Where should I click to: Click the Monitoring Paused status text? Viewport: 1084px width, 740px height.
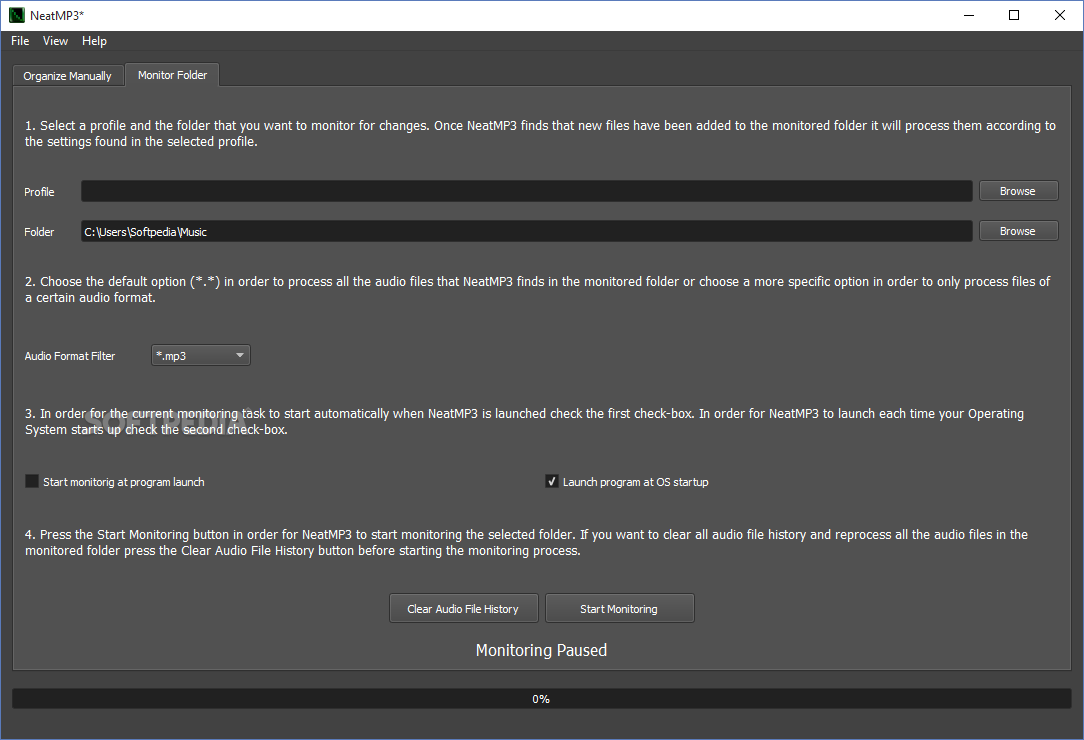(x=541, y=650)
